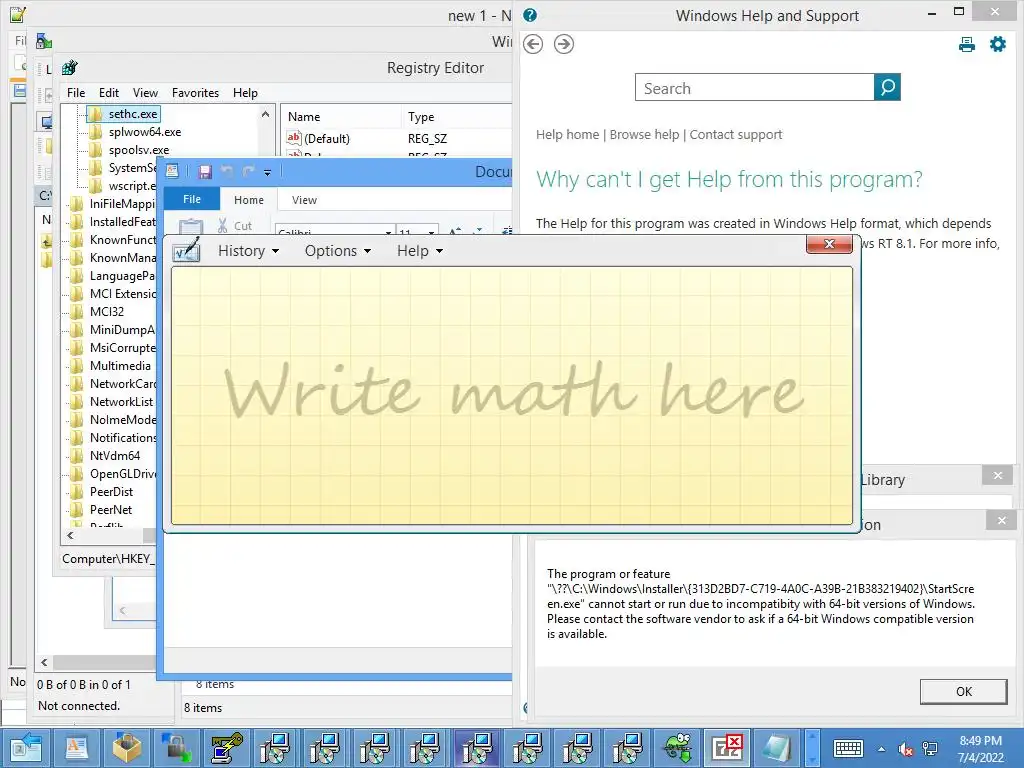
Task: Open Registry Editor Favorites menu
Action: [195, 93]
